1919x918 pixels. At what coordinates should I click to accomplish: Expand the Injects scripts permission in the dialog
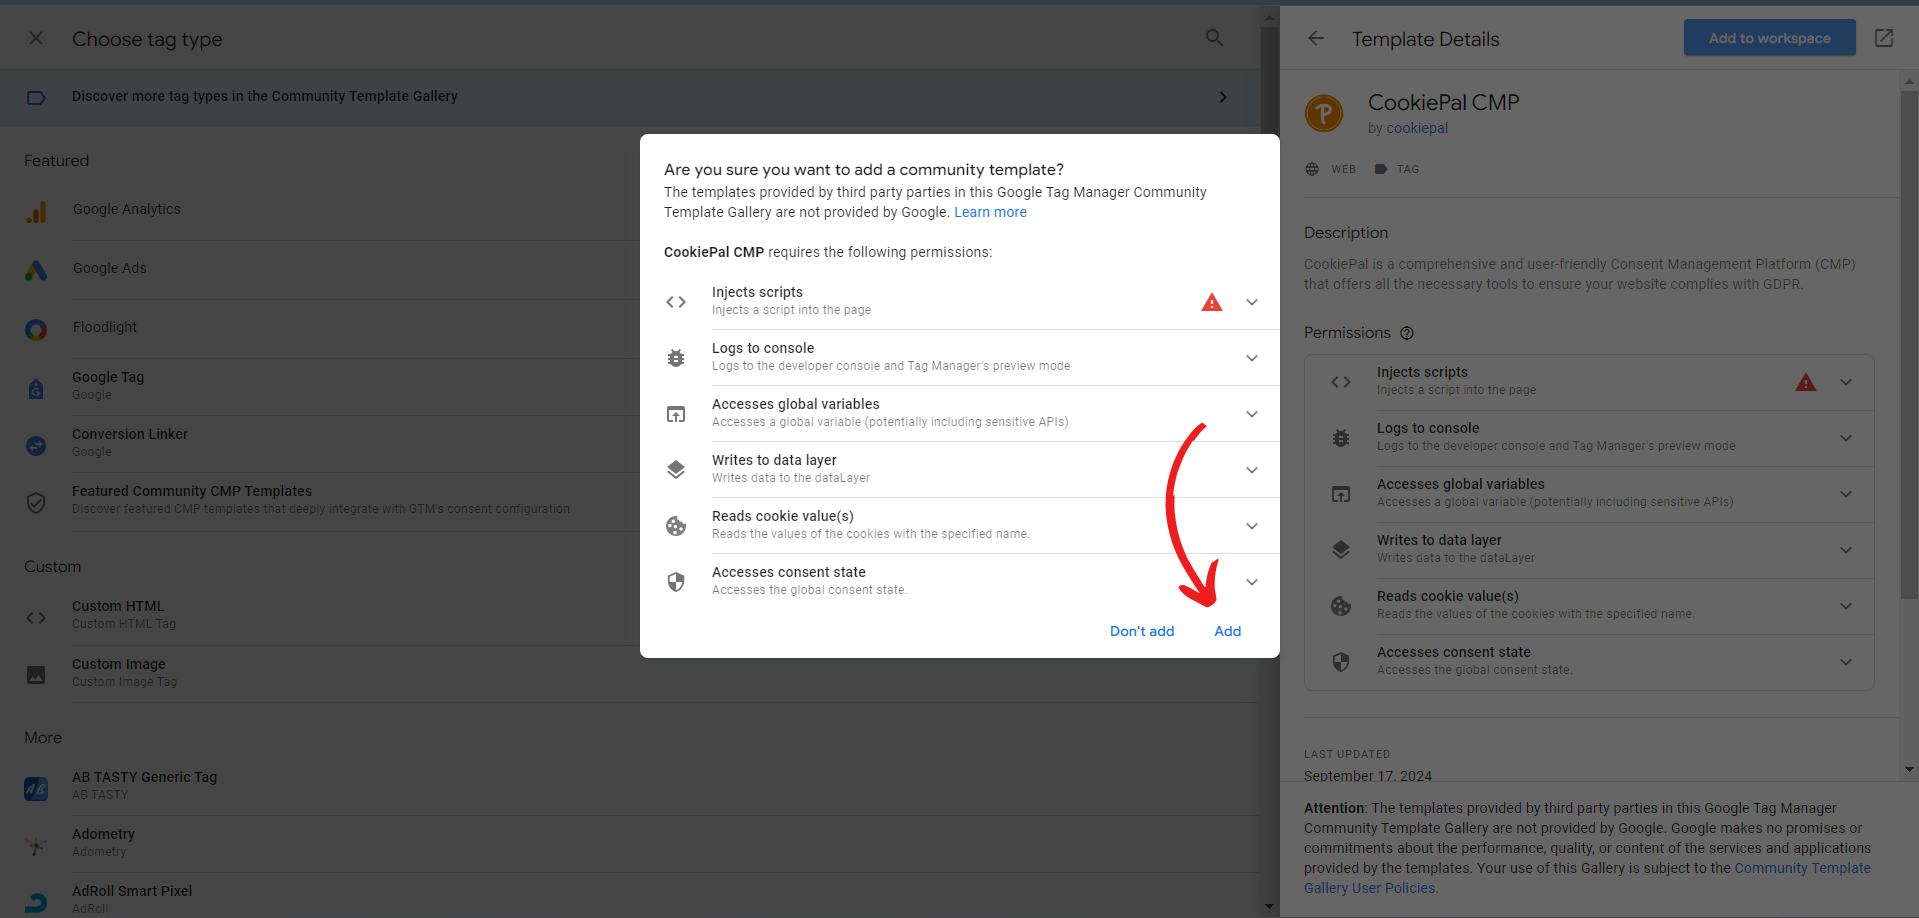pos(1251,301)
